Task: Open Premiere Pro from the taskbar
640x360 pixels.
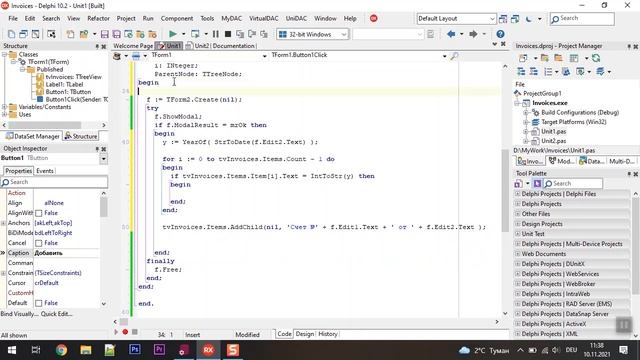Action: point(159,350)
